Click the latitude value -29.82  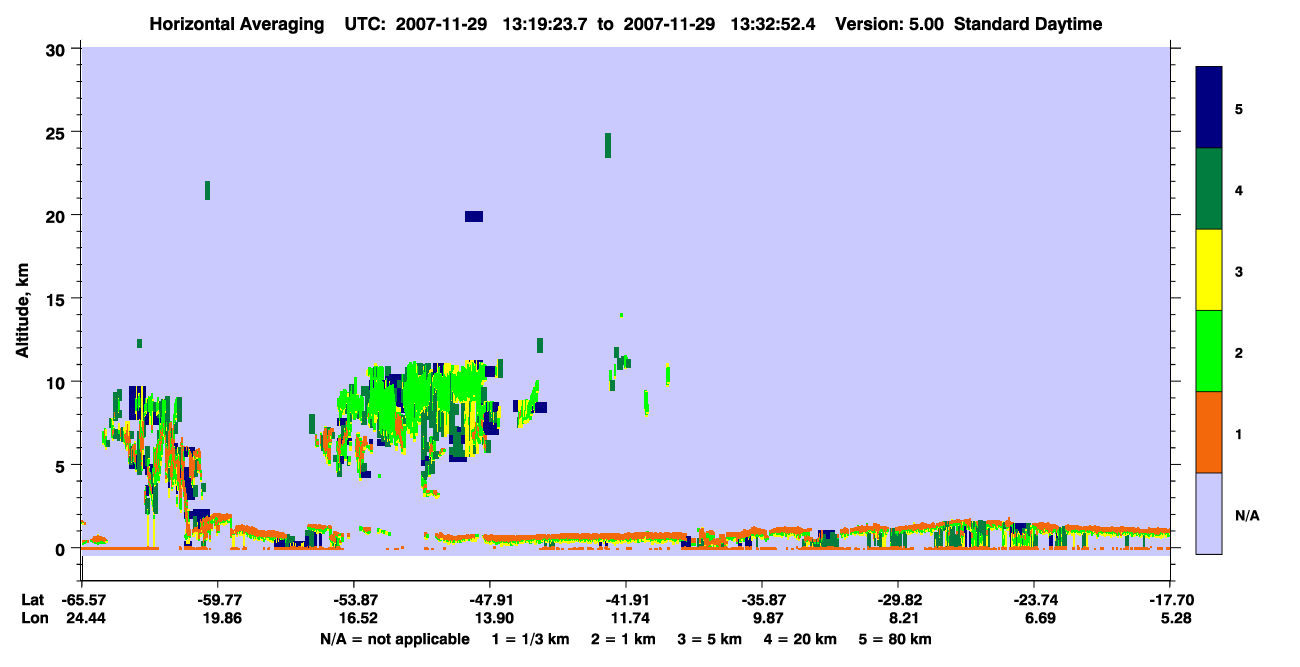[898, 600]
